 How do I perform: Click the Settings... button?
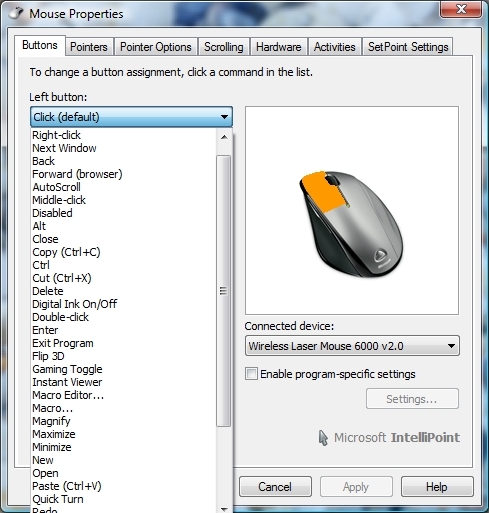[x=412, y=399]
